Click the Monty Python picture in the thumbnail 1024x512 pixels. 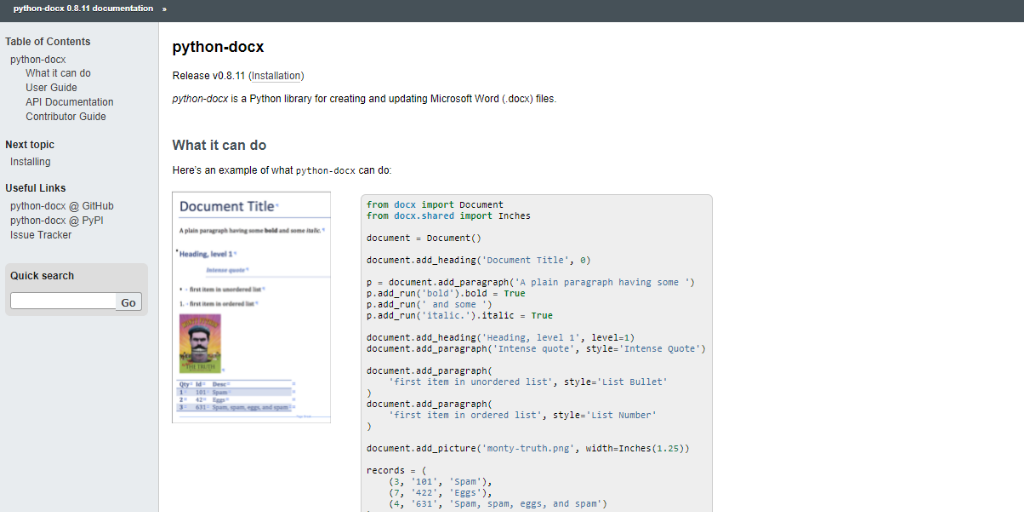pos(200,344)
